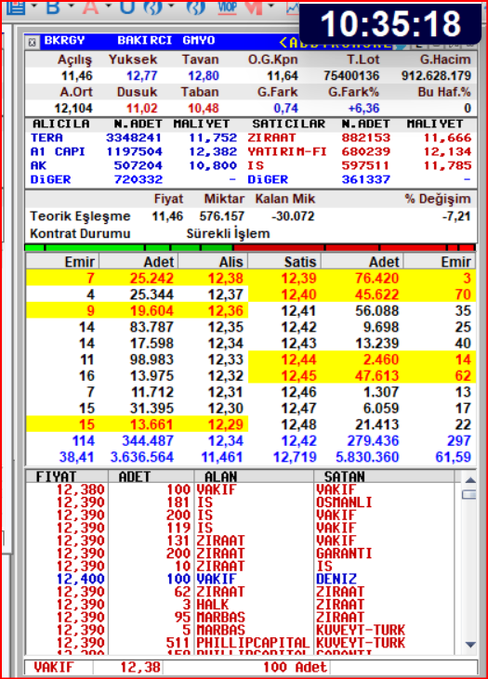Screen dimensions: 488x679
Task: Select bid level 12,37
Action: [x=225, y=295]
